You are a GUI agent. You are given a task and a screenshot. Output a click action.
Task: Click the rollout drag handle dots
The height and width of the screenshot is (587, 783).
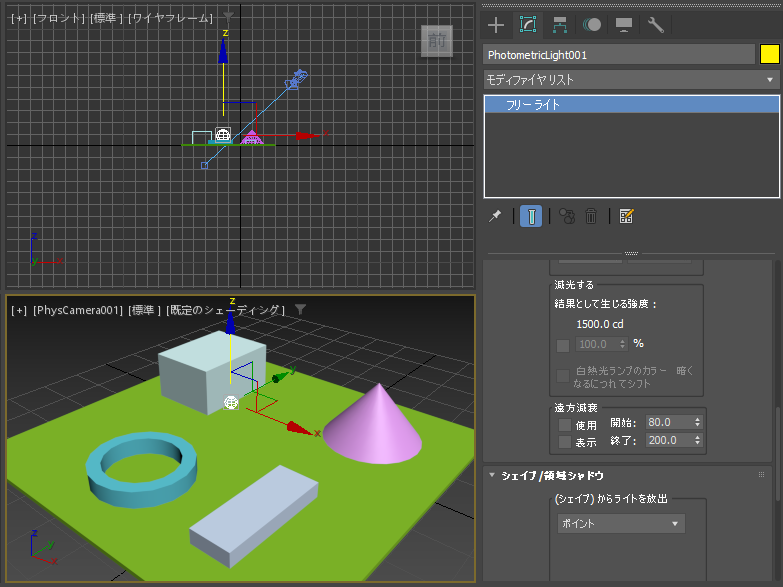[762, 475]
